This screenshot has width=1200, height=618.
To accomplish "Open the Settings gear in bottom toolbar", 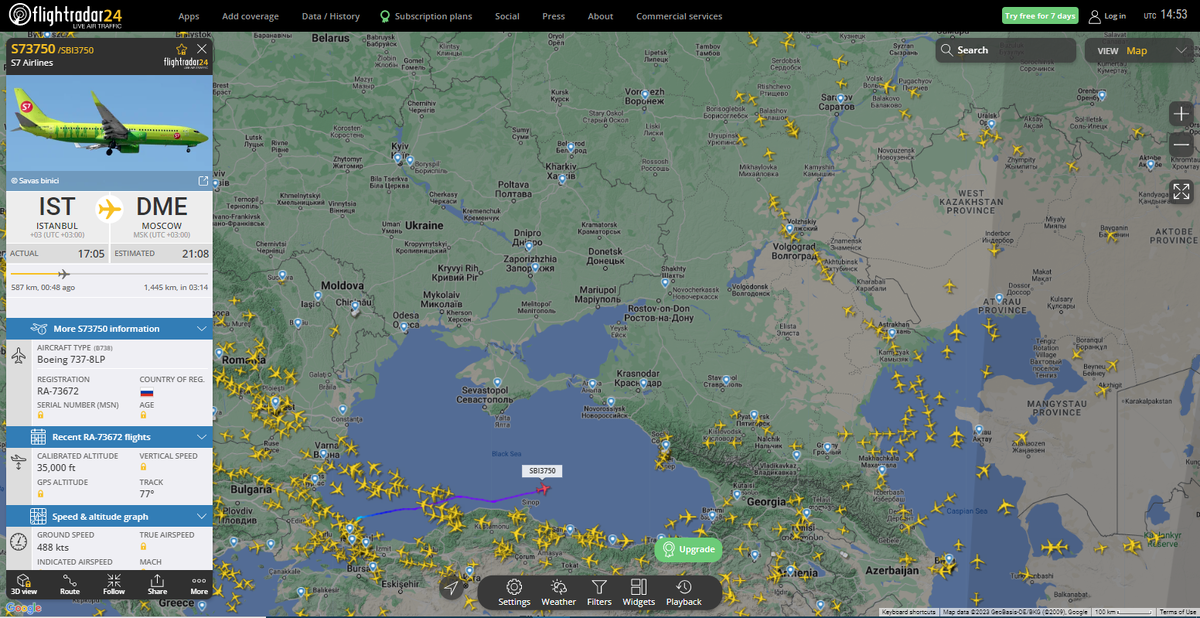I will [x=514, y=592].
